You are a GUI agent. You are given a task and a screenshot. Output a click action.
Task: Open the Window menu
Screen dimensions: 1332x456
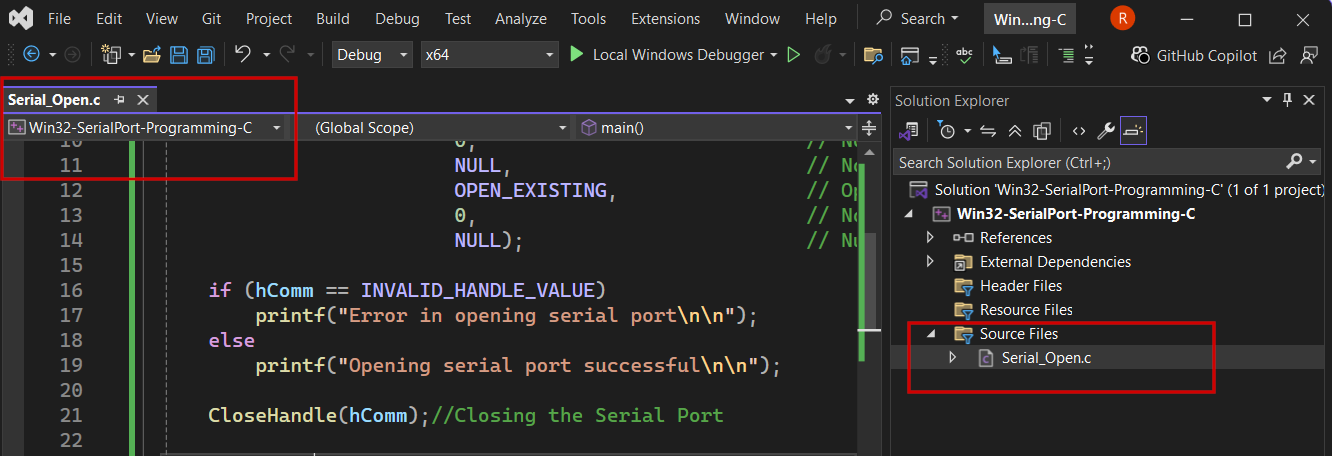tap(752, 19)
